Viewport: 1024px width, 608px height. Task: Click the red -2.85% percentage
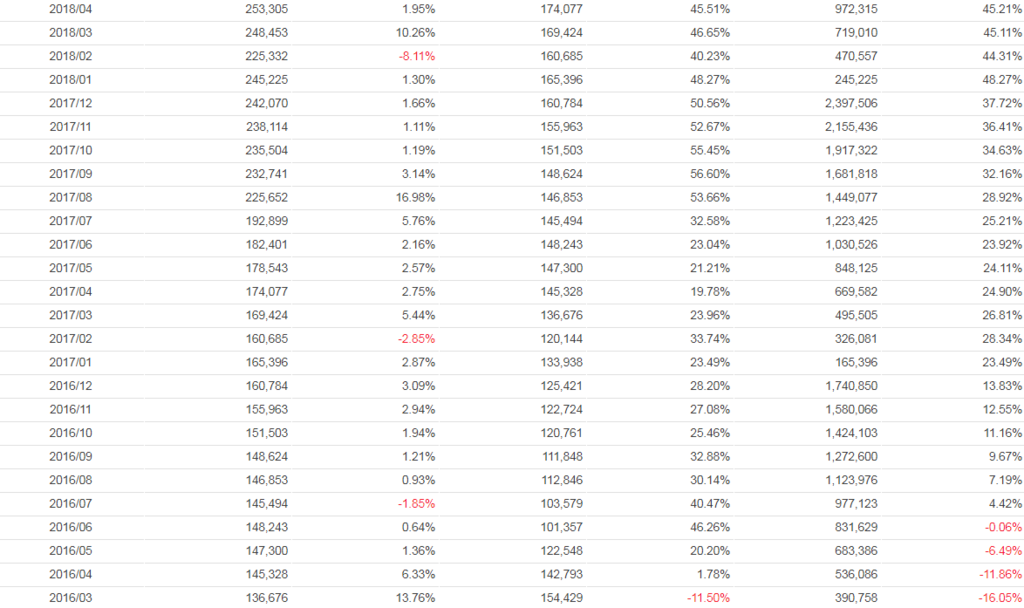(414, 339)
